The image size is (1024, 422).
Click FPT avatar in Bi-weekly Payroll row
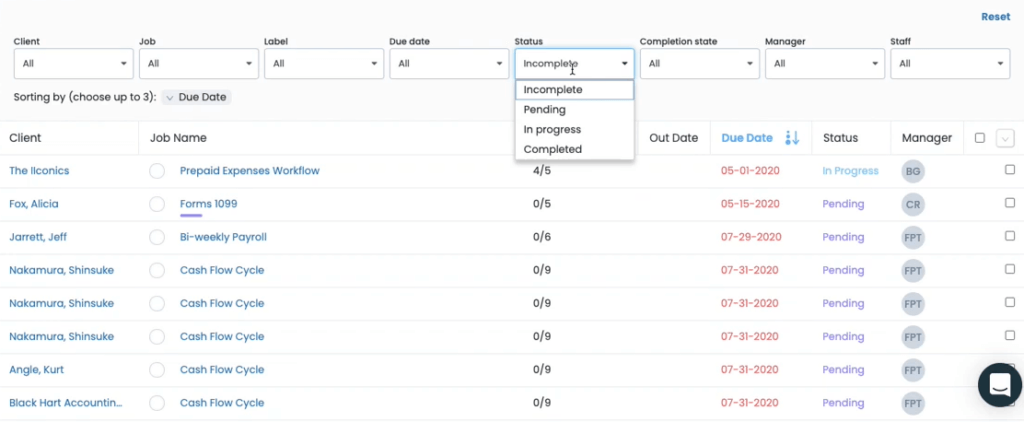coord(913,238)
